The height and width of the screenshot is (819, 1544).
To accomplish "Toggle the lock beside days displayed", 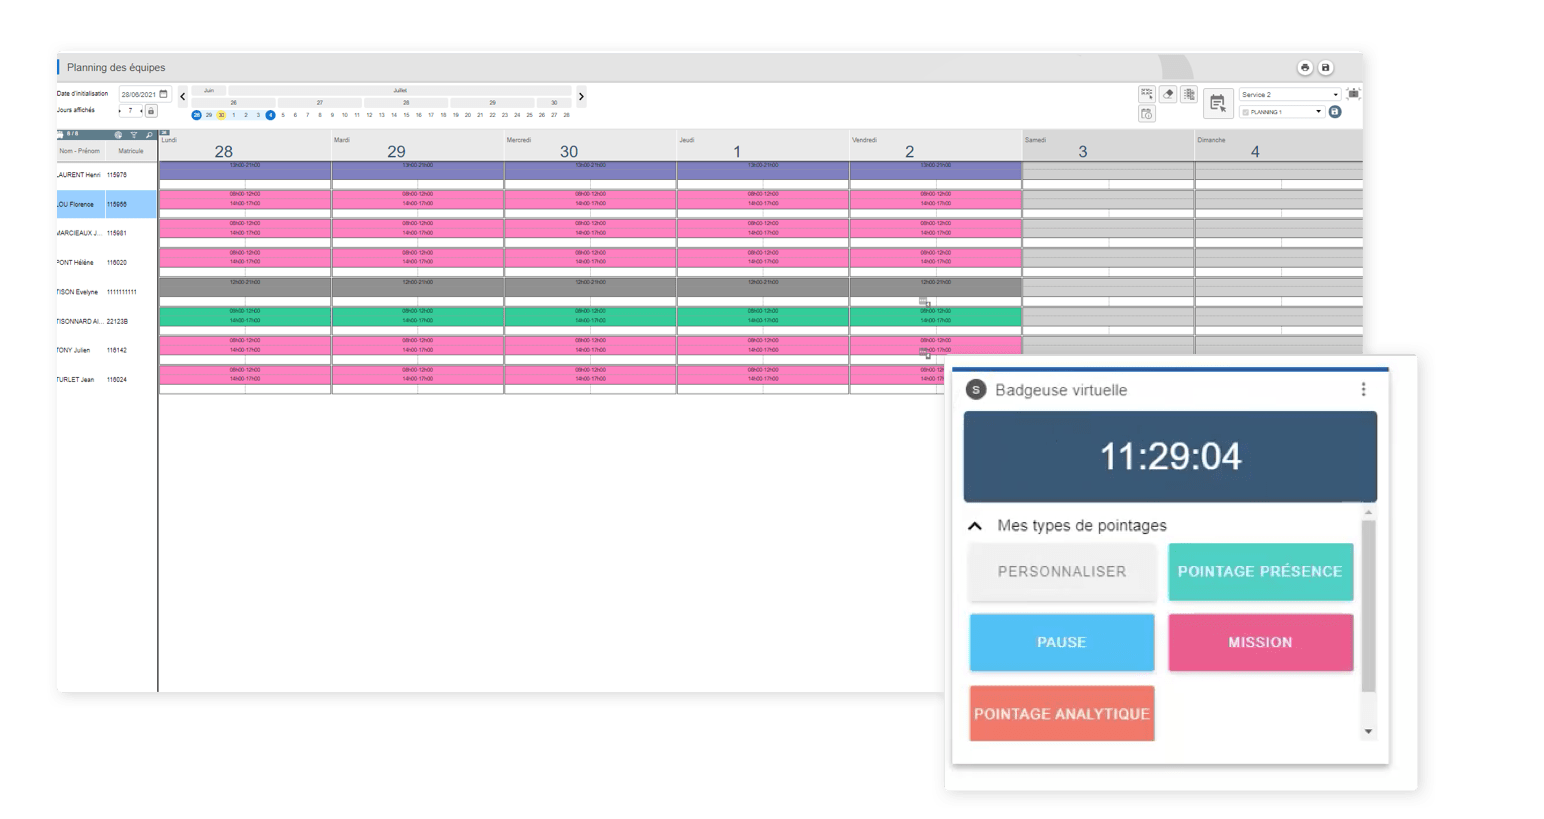I will pos(151,111).
